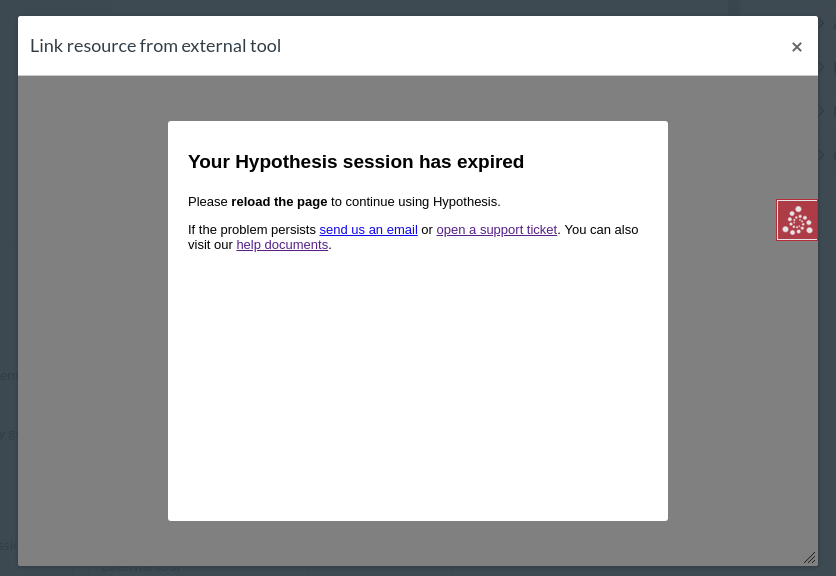836x576 pixels.
Task: Click the 'reload the page' bold text
Action: pyautogui.click(x=279, y=202)
